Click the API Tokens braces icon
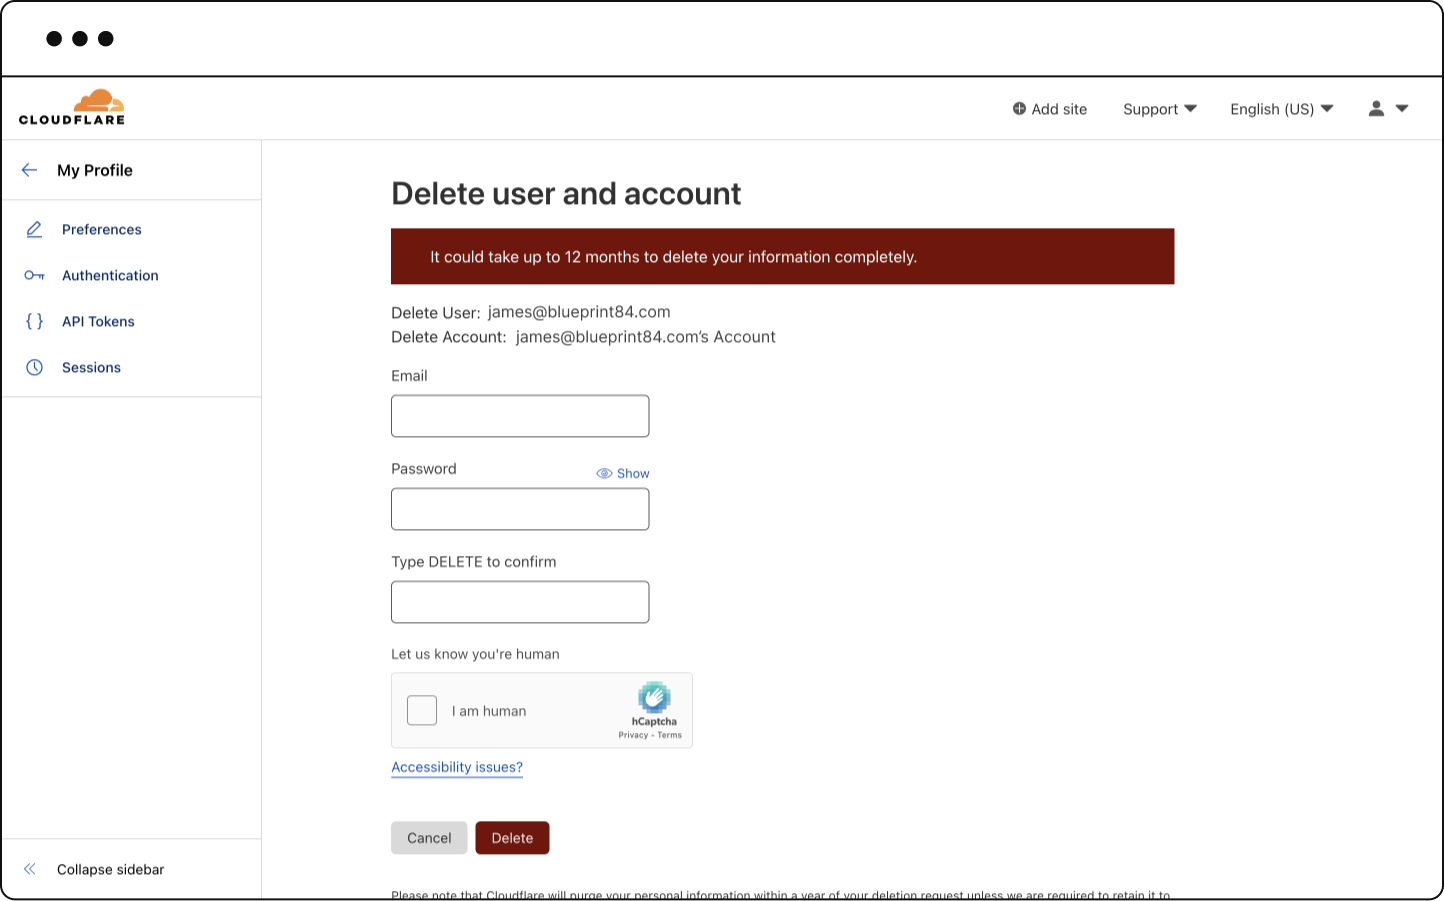 pyautogui.click(x=34, y=321)
